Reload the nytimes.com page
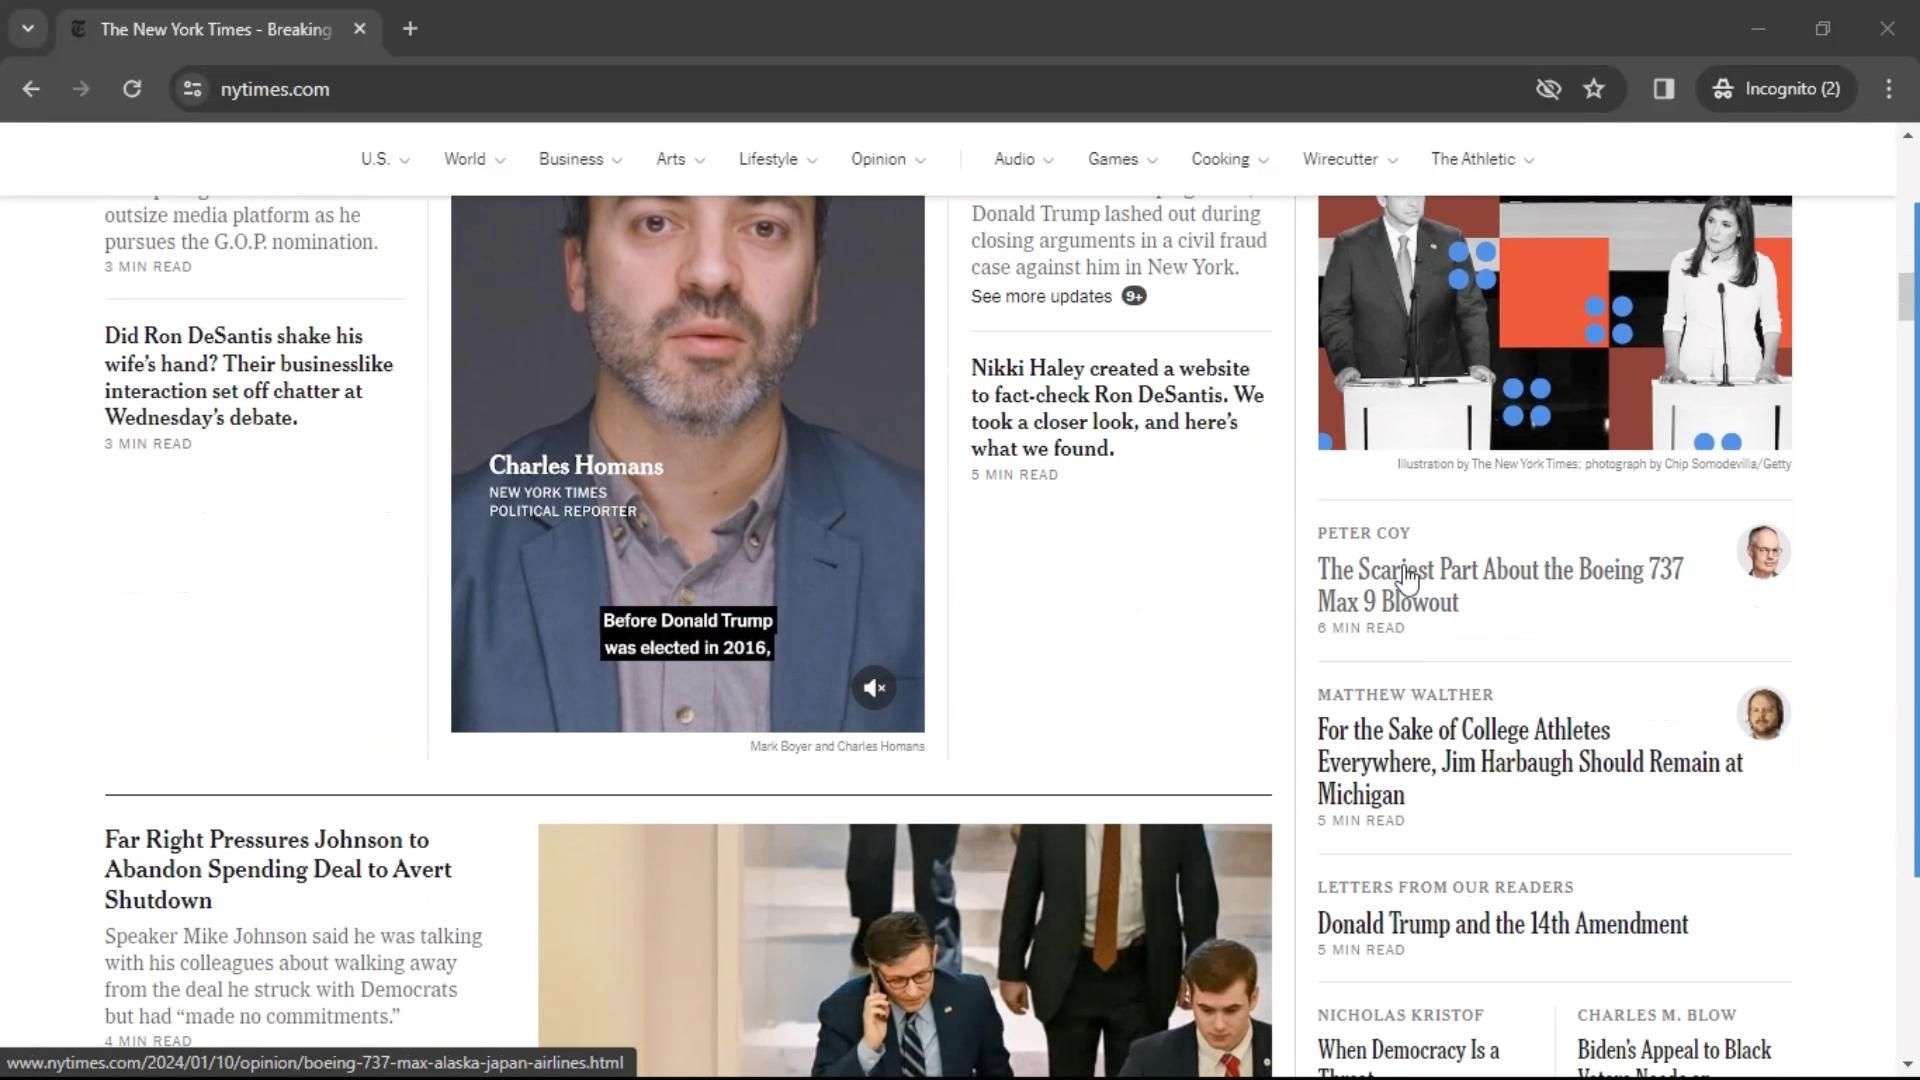 pos(132,89)
